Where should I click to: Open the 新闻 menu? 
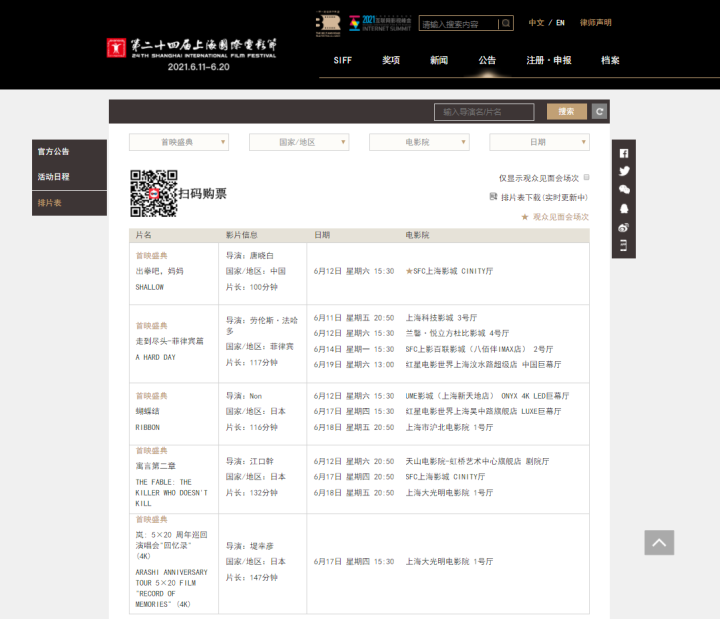[439, 60]
